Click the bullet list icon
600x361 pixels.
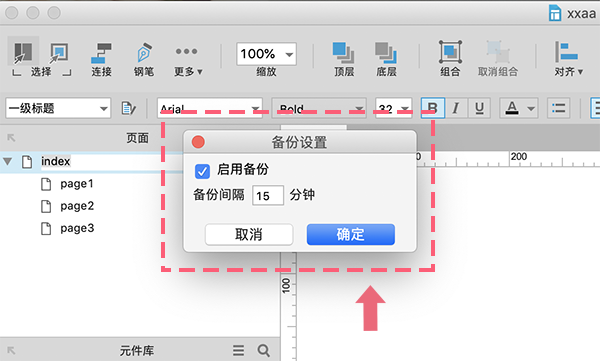pos(558,108)
